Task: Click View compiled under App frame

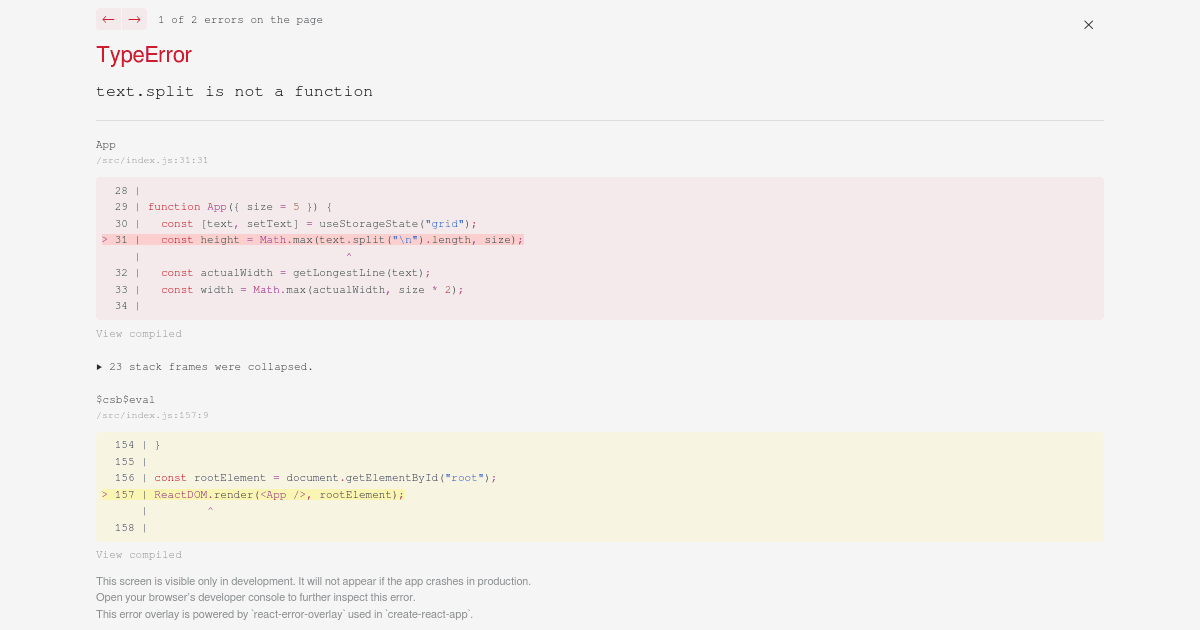Action: [x=139, y=334]
